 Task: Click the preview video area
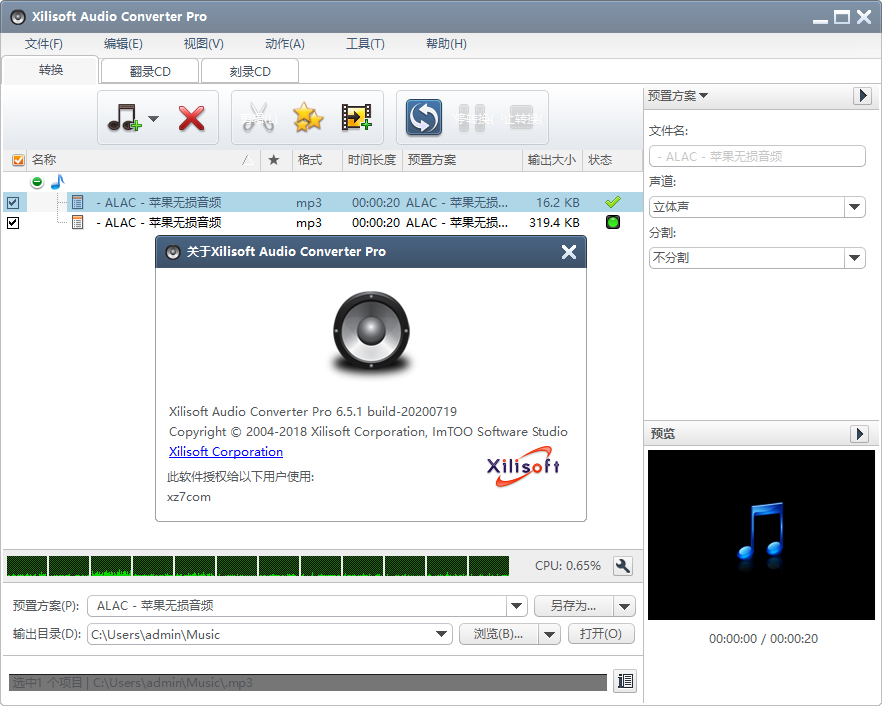pos(761,534)
